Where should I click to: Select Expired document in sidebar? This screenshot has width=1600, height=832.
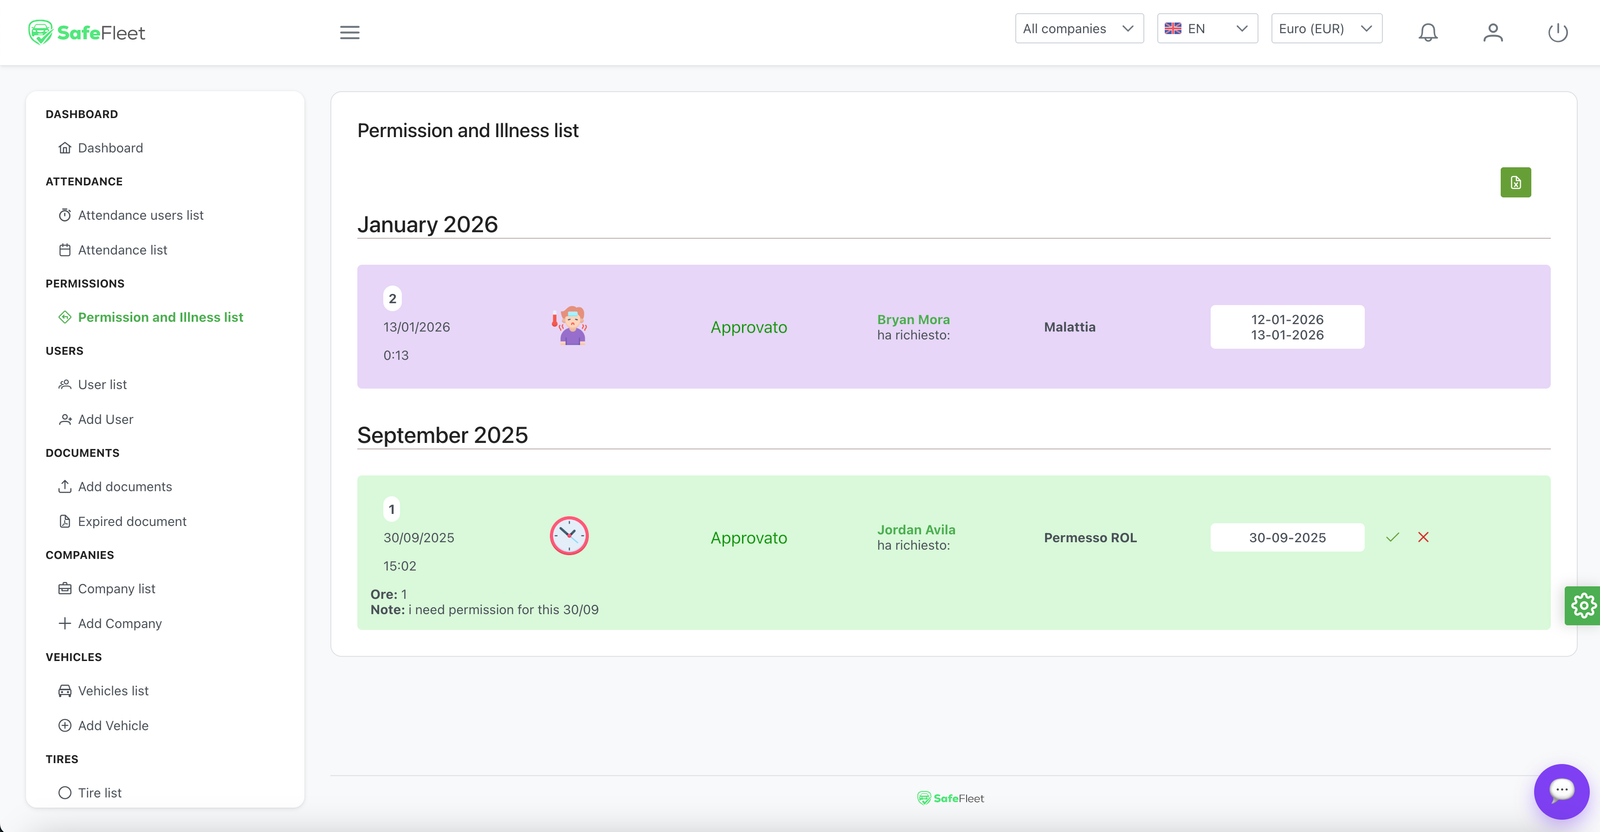click(132, 522)
